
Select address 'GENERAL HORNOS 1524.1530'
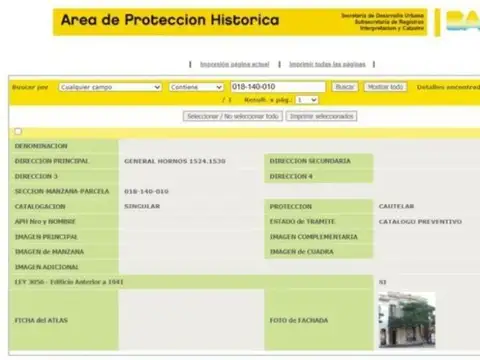click(175, 161)
